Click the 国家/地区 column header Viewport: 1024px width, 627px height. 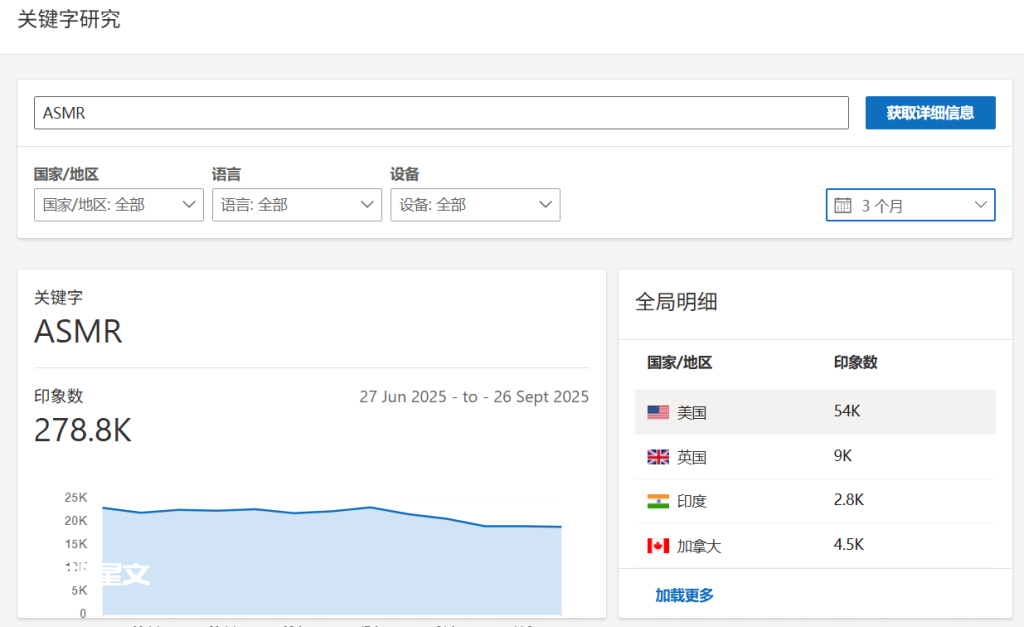677,363
